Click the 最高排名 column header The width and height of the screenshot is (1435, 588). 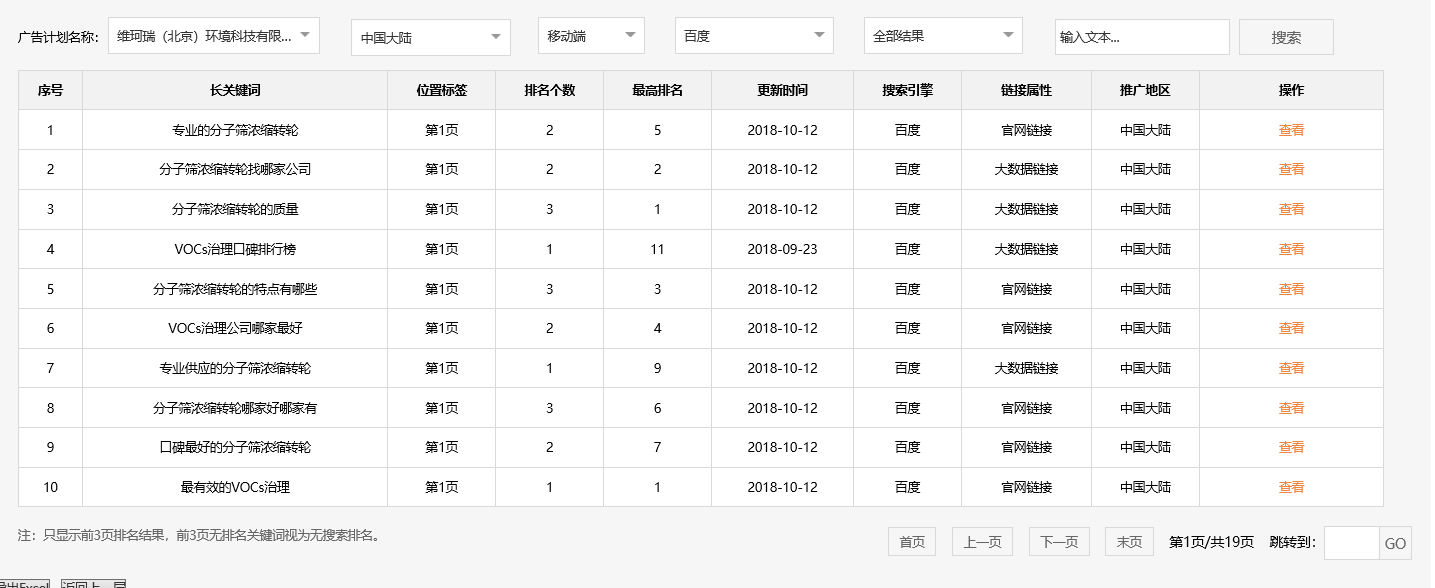(x=657, y=90)
